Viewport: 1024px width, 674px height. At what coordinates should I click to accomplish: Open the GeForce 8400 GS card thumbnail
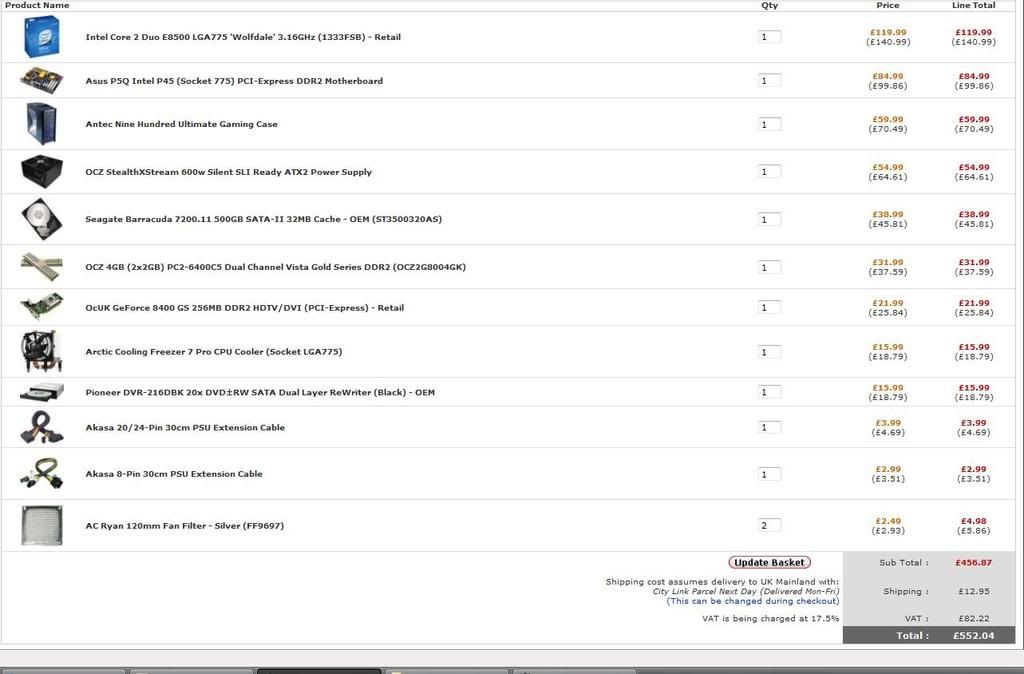(x=42, y=307)
